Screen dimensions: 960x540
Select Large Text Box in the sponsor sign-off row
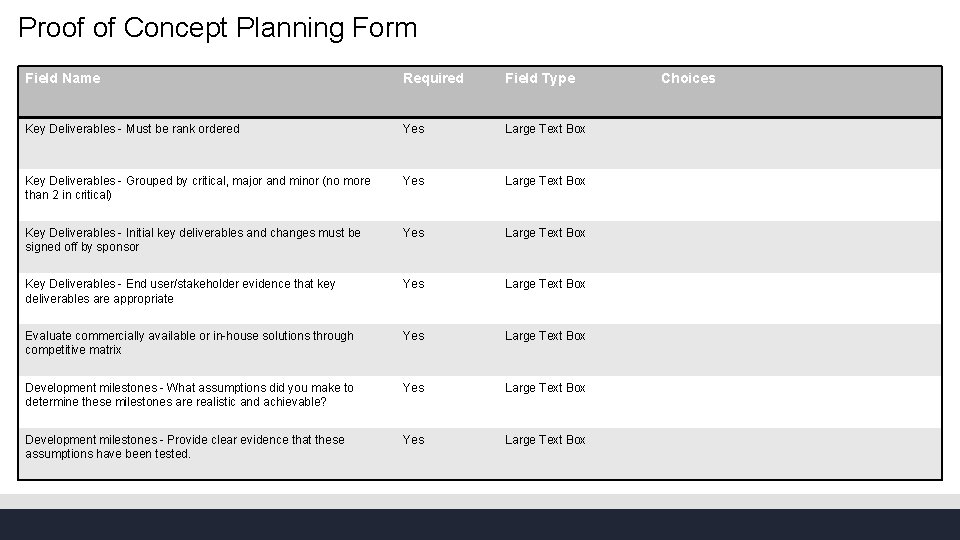pos(545,233)
